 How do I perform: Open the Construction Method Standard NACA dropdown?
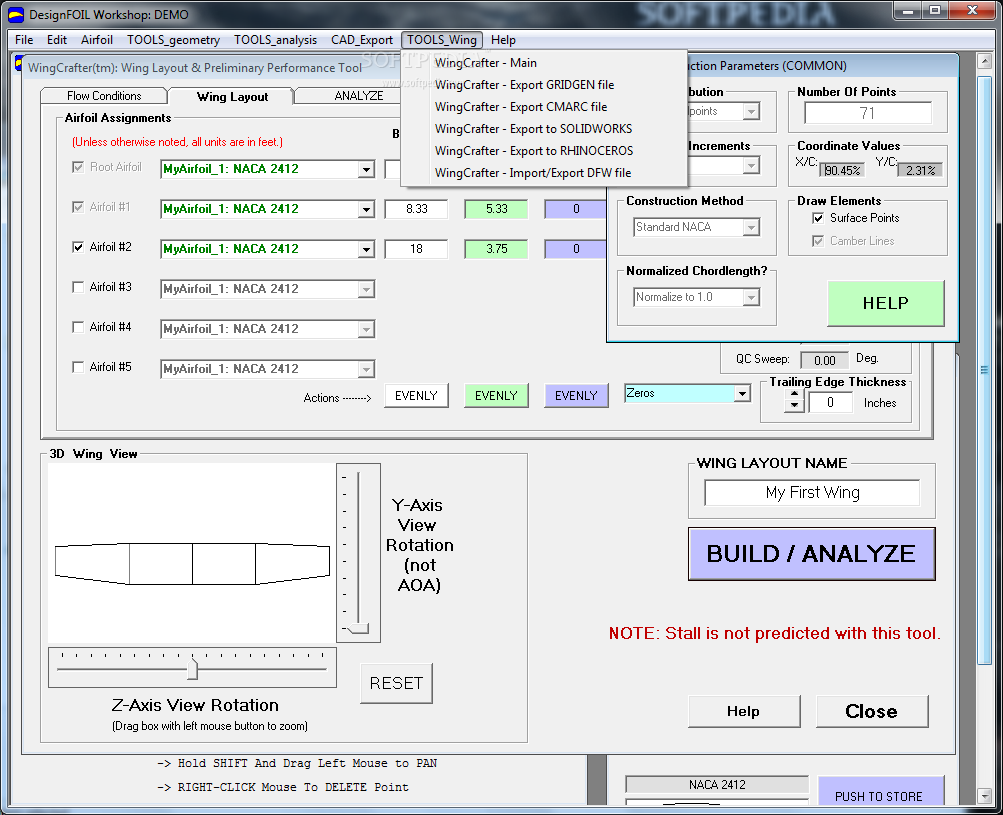click(752, 227)
